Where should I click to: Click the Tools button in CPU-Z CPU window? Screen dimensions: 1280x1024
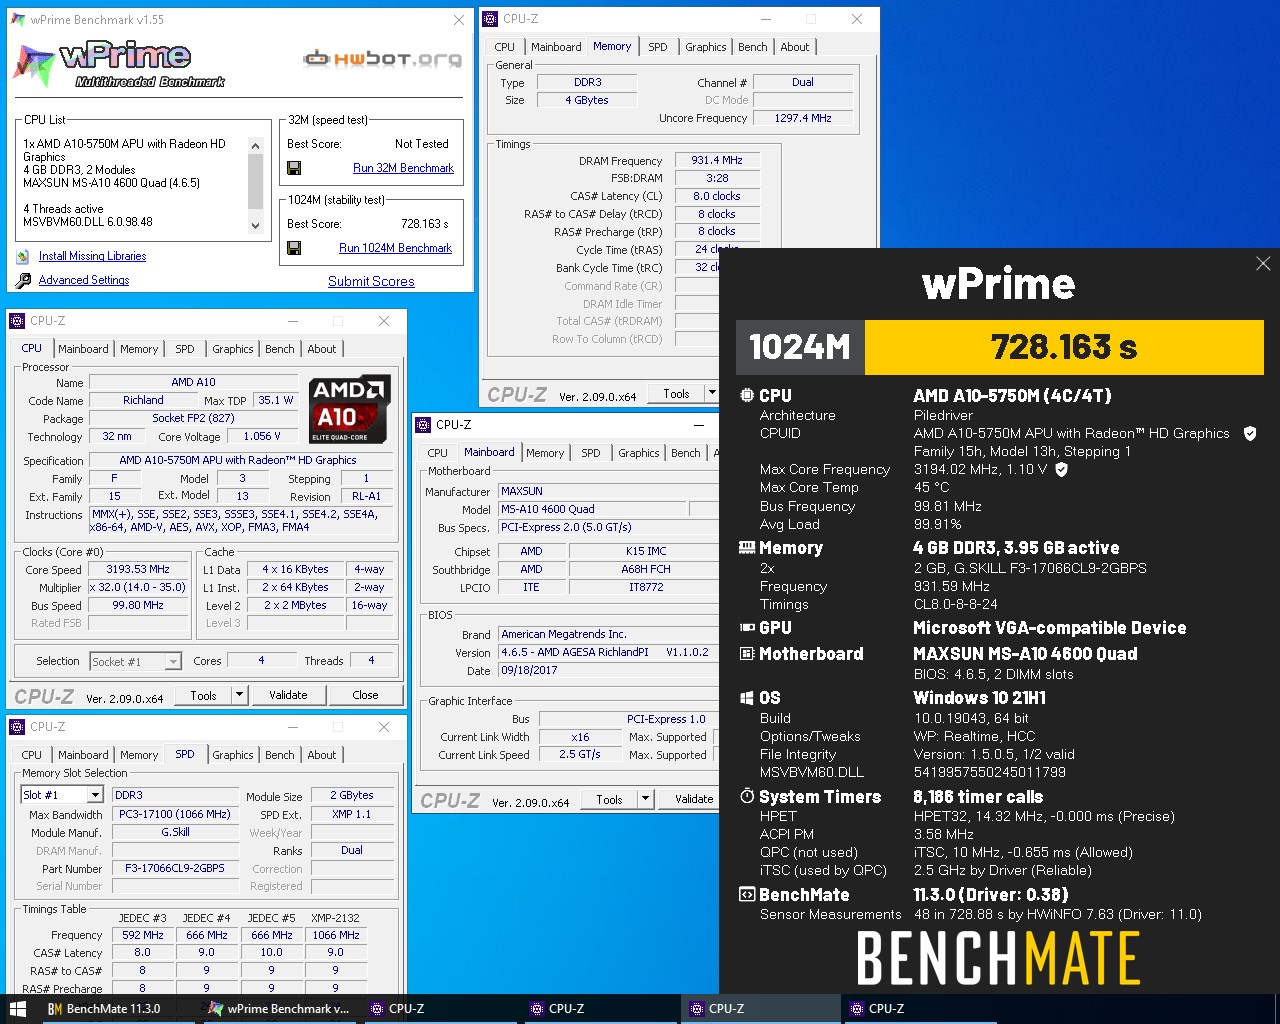pyautogui.click(x=203, y=695)
